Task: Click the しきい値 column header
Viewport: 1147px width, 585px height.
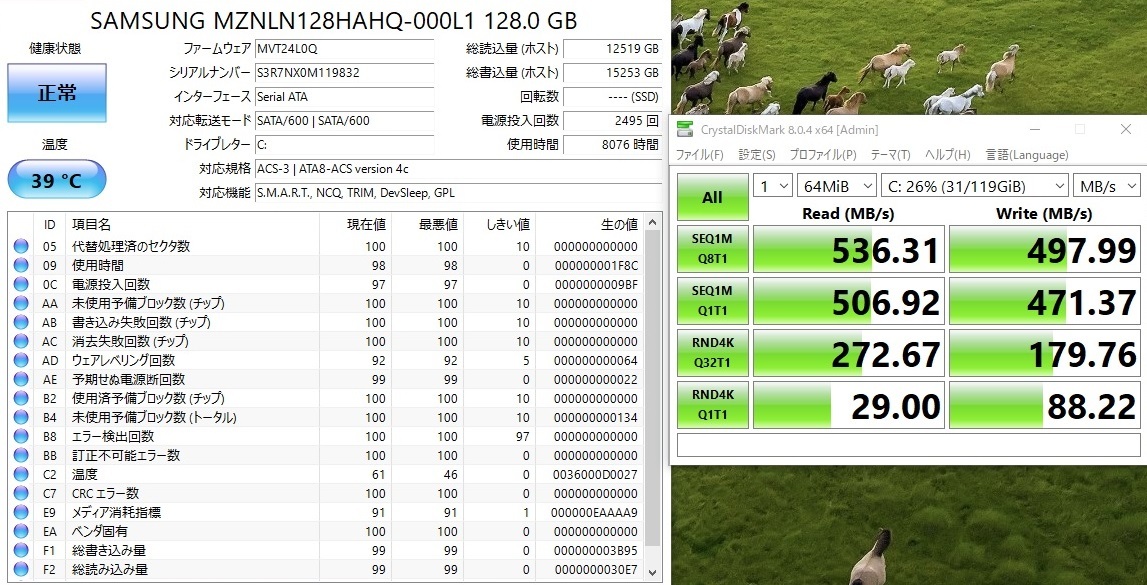Action: point(500,224)
